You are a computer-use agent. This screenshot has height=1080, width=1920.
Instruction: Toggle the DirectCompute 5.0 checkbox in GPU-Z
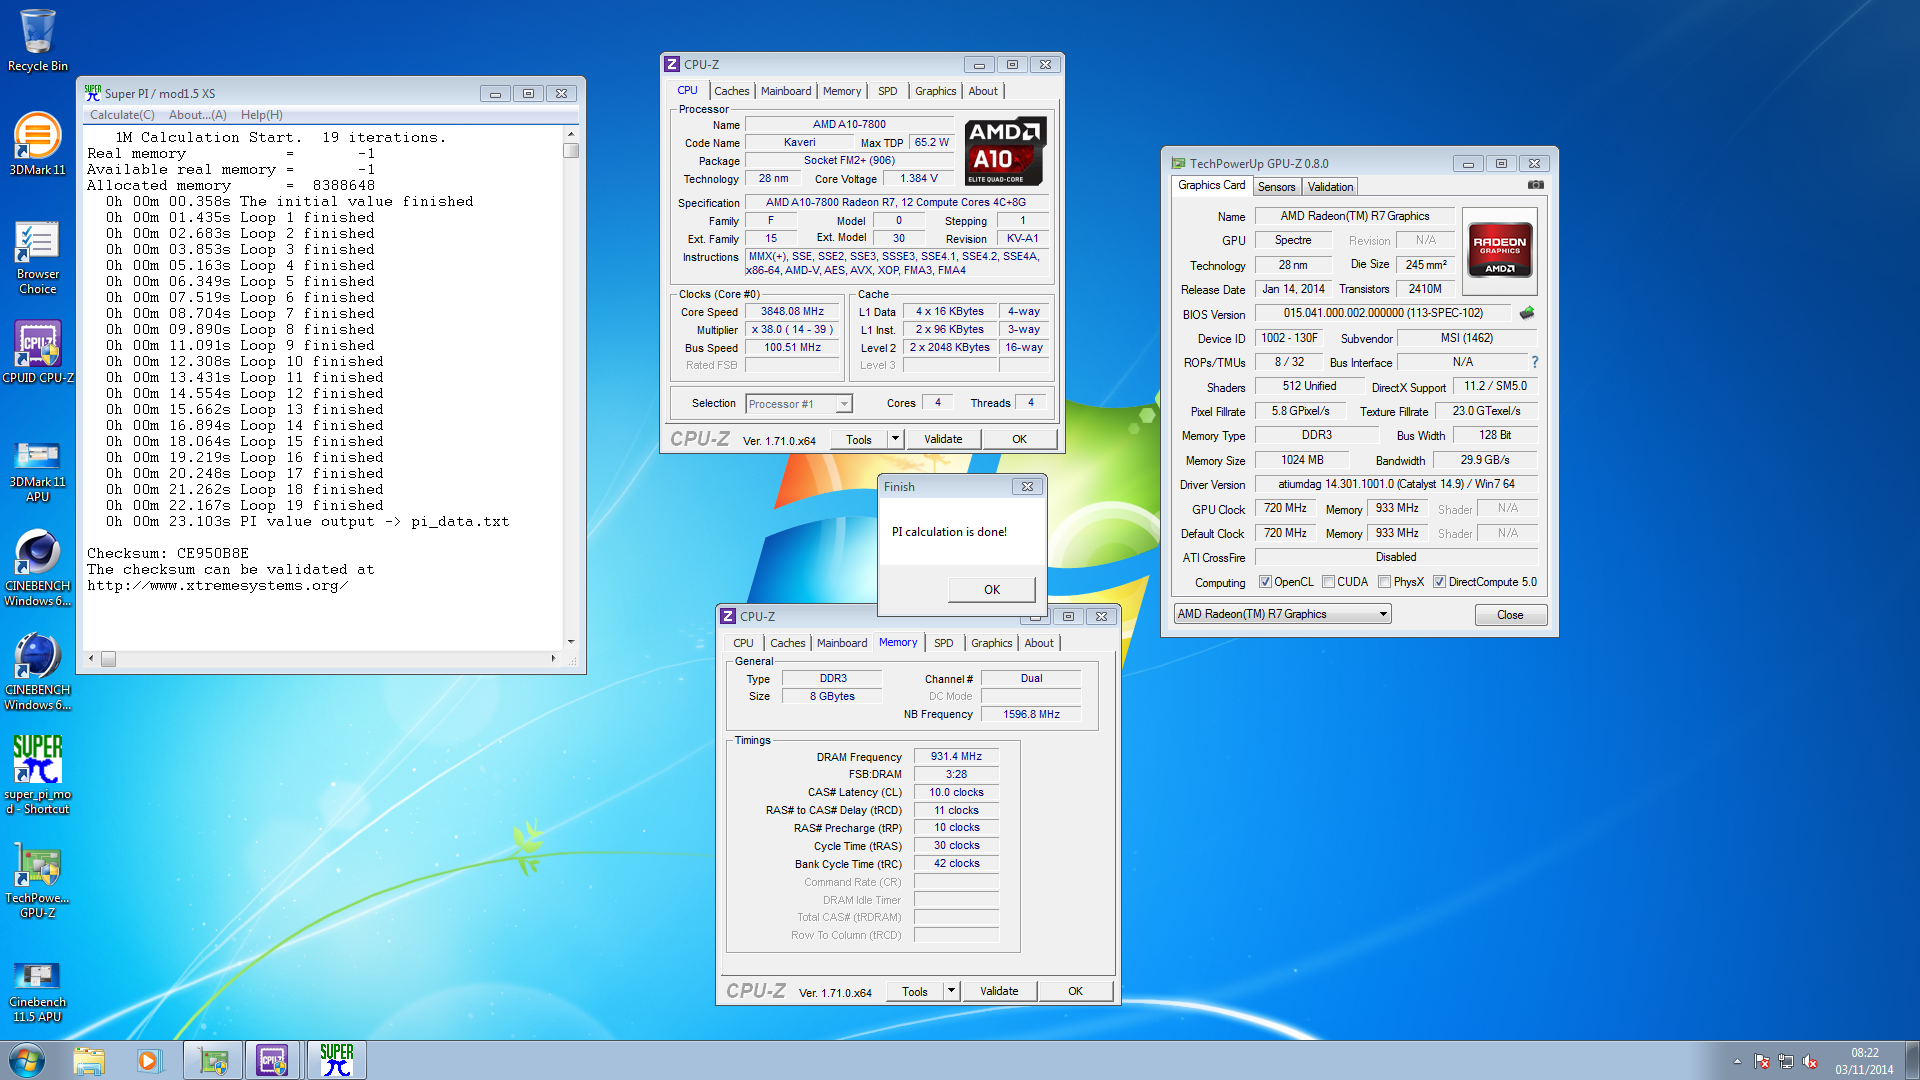1439,582
